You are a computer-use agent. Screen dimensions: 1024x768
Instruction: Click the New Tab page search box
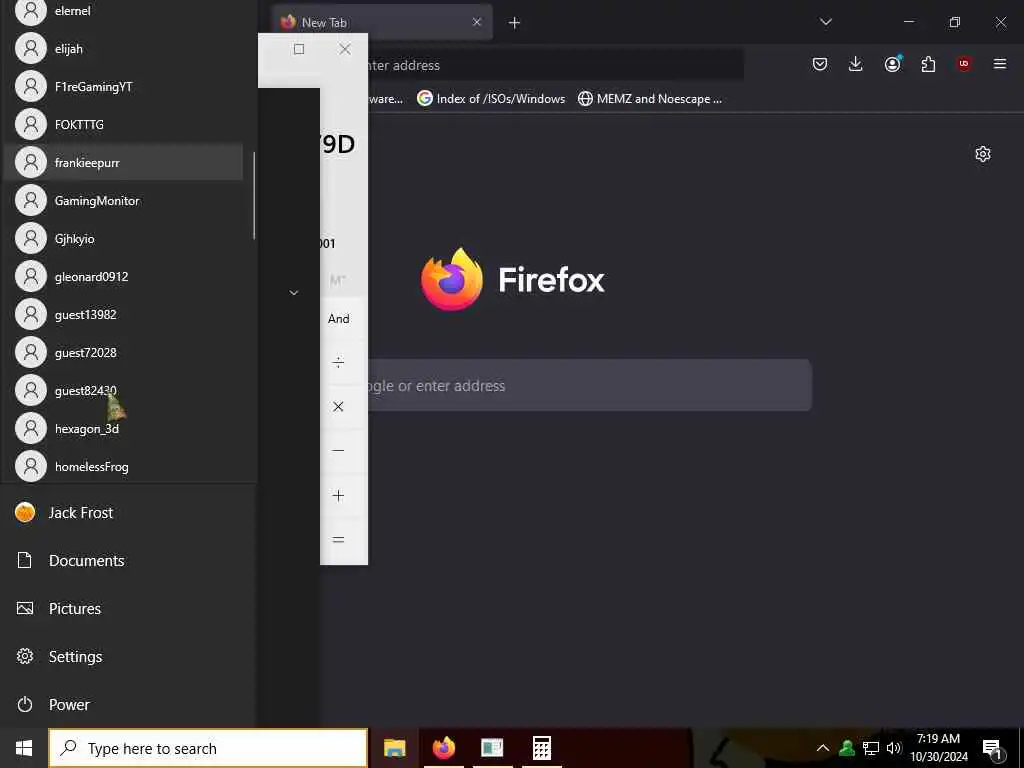click(x=590, y=385)
